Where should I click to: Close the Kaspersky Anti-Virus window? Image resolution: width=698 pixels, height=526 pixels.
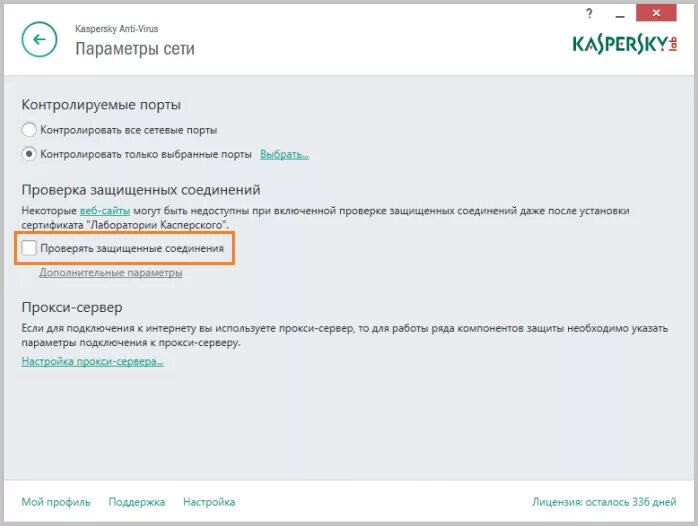[656, 13]
